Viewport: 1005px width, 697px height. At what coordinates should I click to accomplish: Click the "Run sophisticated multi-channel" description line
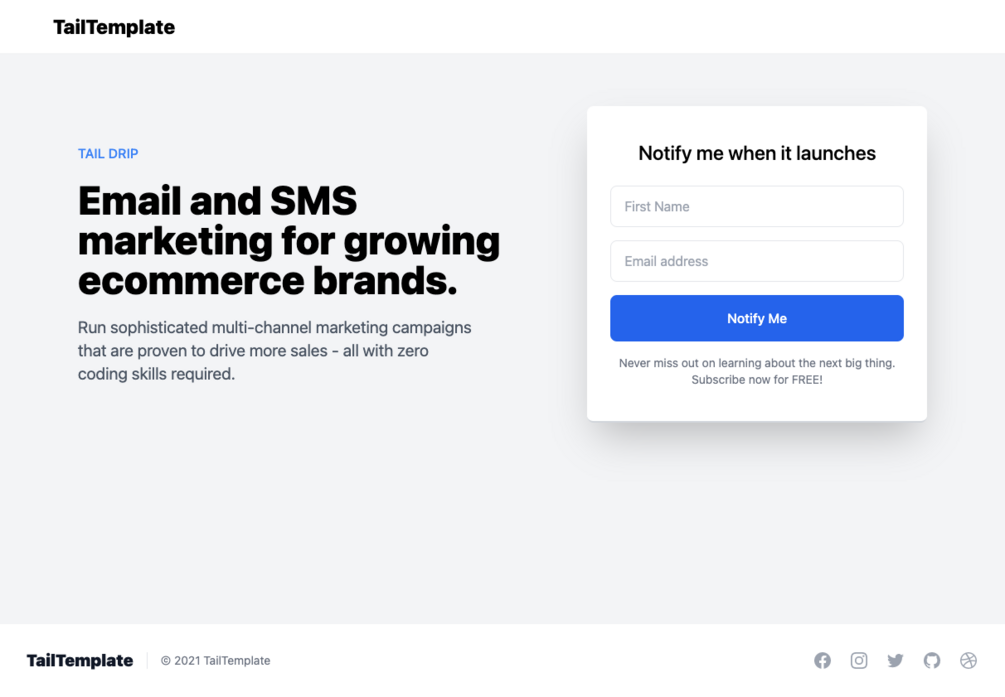click(x=274, y=327)
